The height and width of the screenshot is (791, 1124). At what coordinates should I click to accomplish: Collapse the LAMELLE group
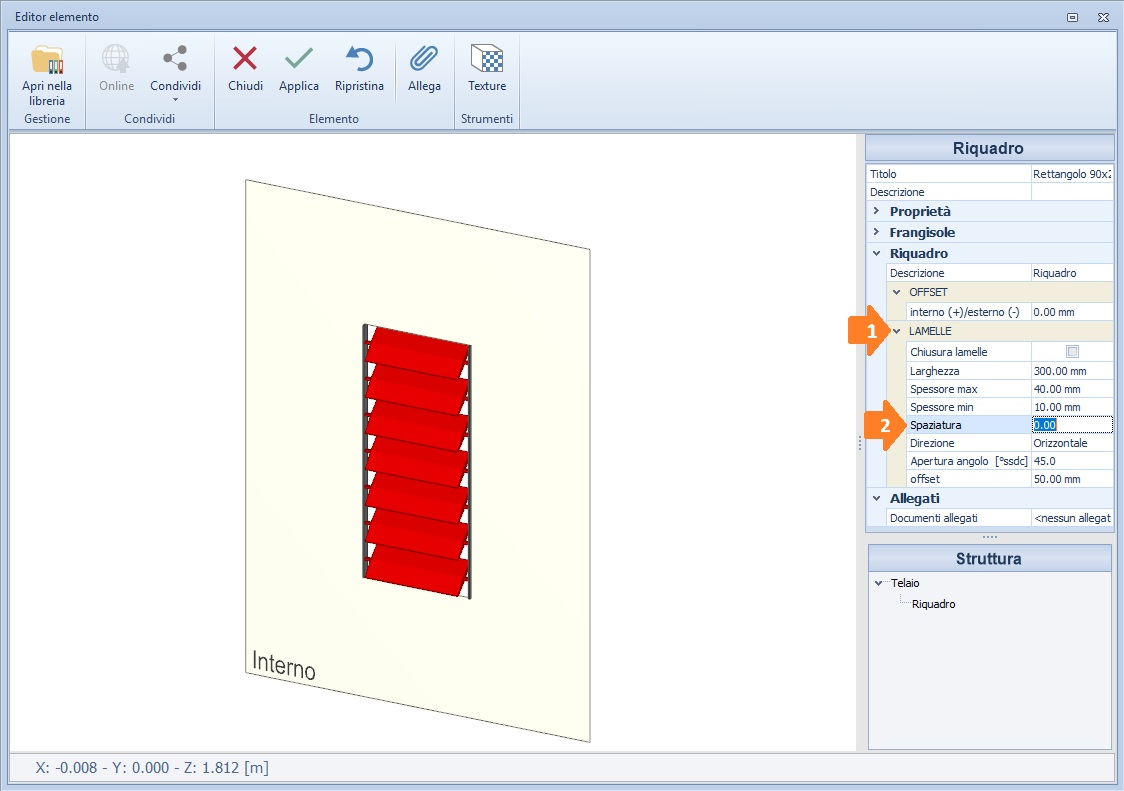click(x=897, y=331)
